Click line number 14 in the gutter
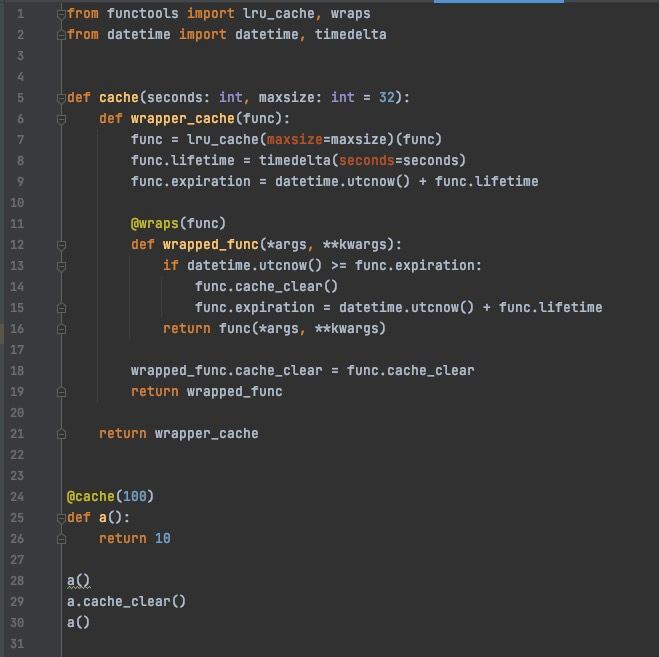The width and height of the screenshot is (659, 657). pos(17,287)
